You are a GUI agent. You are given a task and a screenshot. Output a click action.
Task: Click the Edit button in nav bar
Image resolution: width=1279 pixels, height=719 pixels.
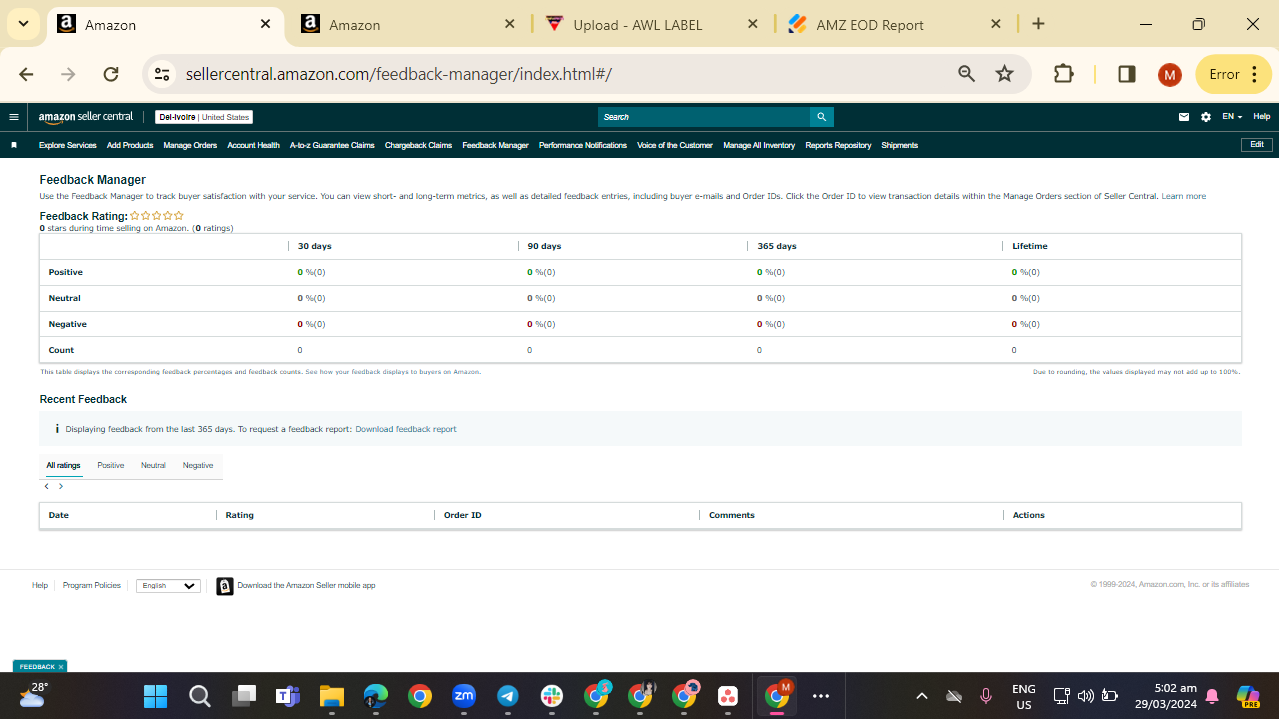click(x=1257, y=144)
